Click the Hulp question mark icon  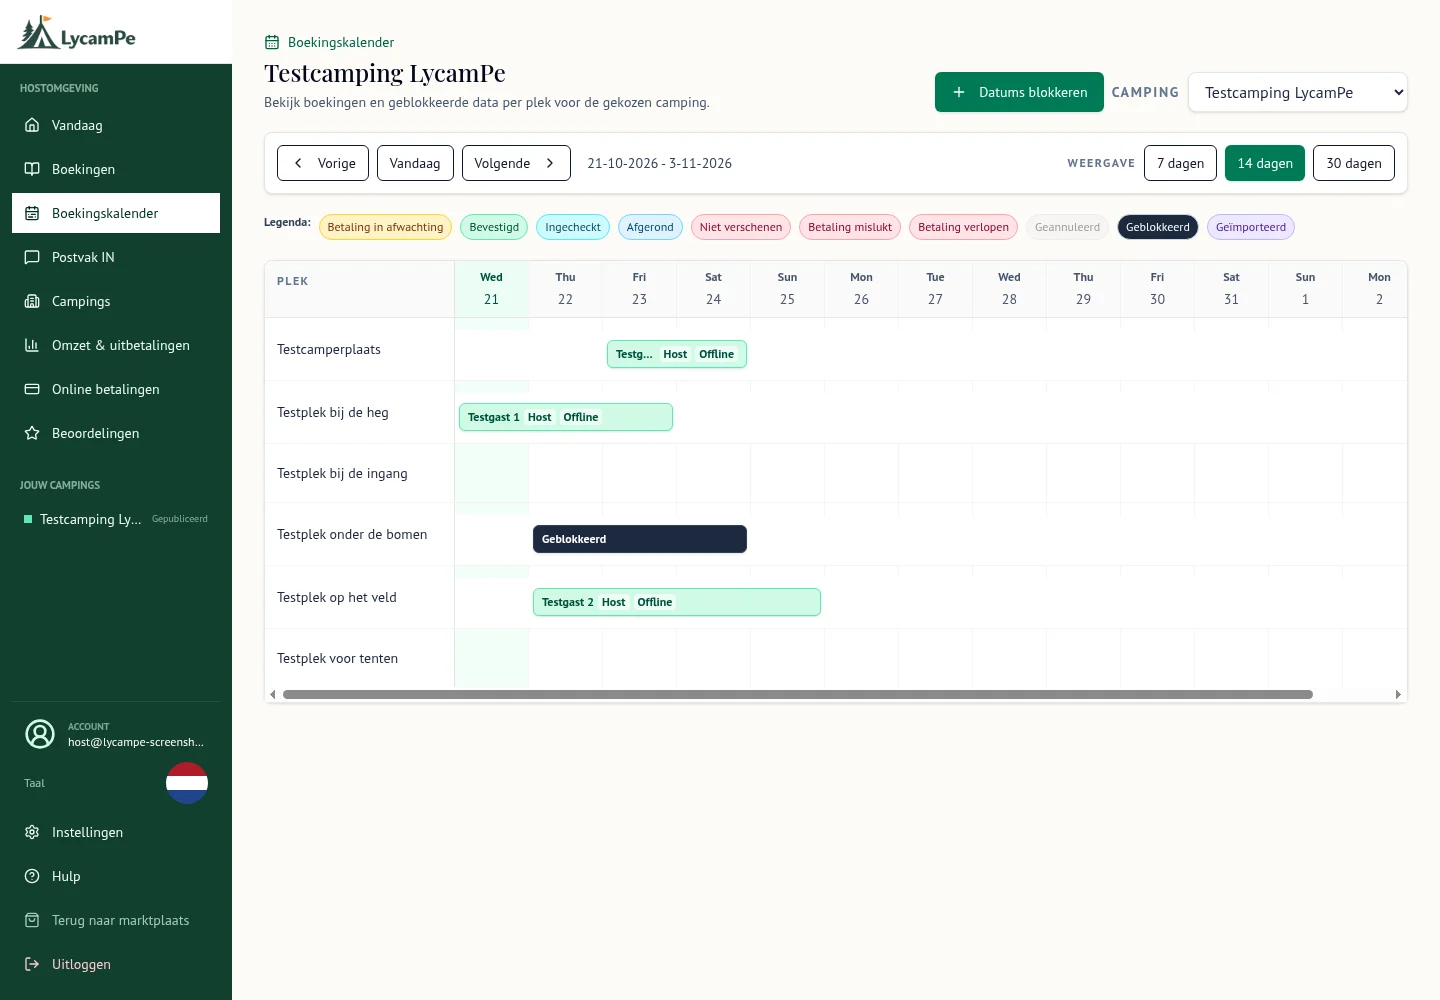32,876
